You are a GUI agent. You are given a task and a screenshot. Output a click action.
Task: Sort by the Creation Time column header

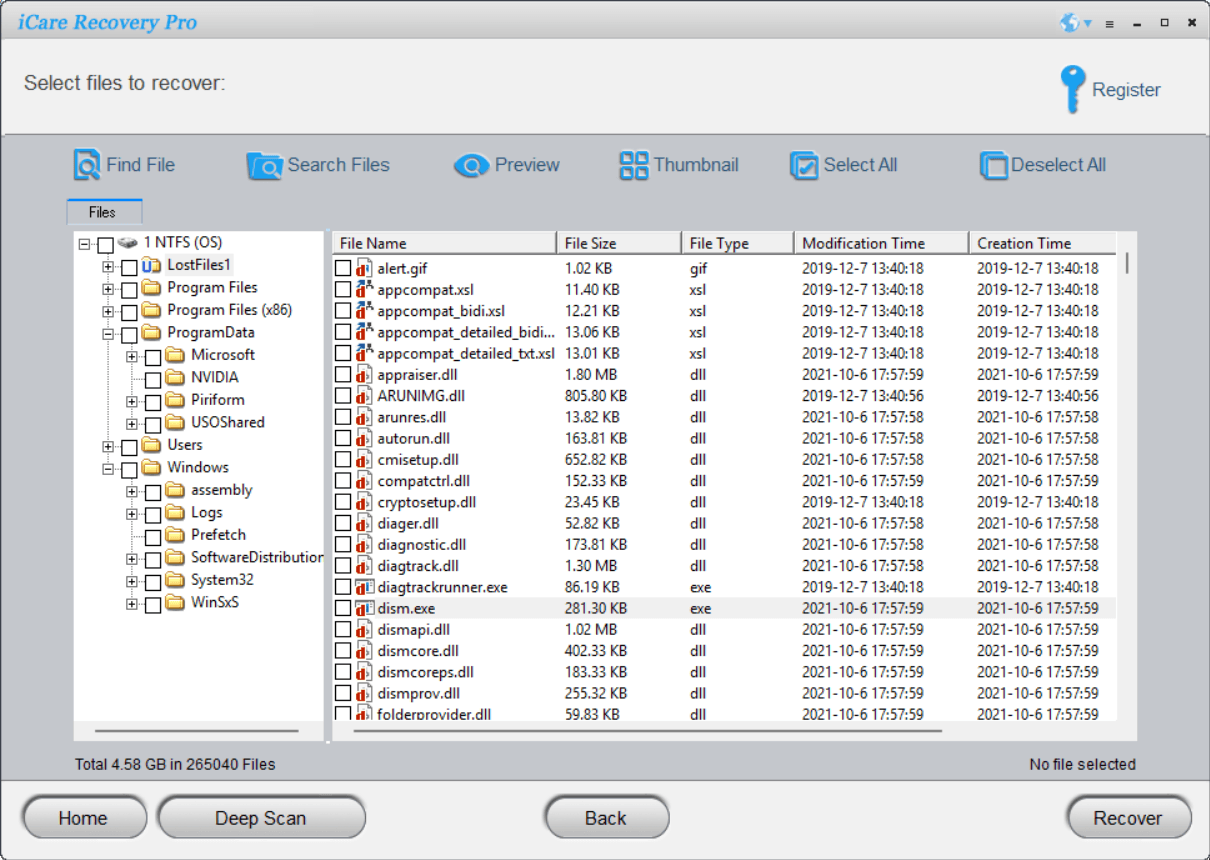click(x=1043, y=243)
